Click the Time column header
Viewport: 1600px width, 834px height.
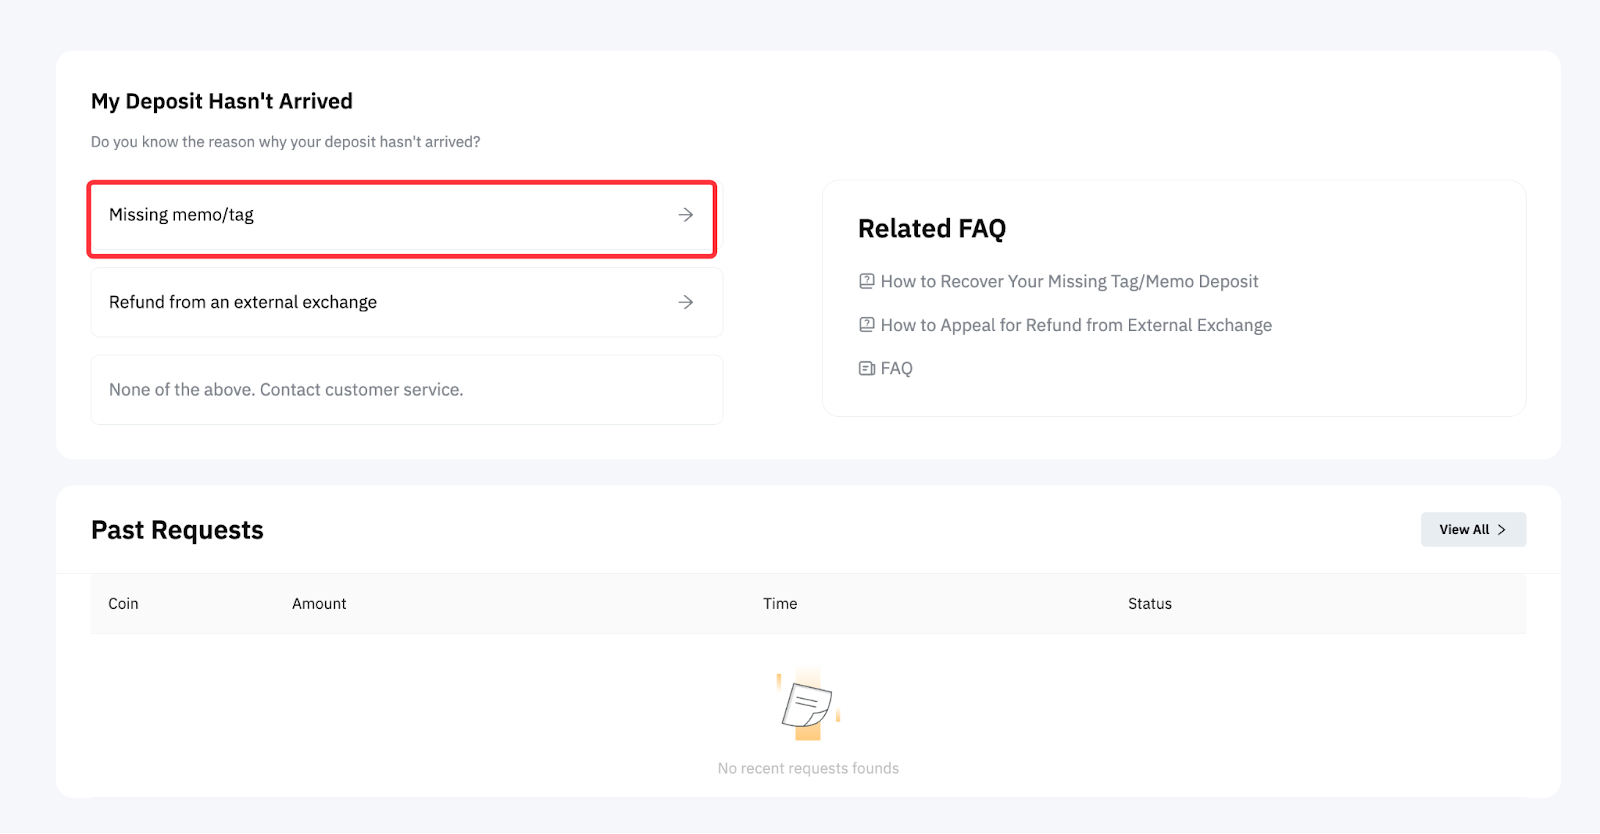[780, 604]
